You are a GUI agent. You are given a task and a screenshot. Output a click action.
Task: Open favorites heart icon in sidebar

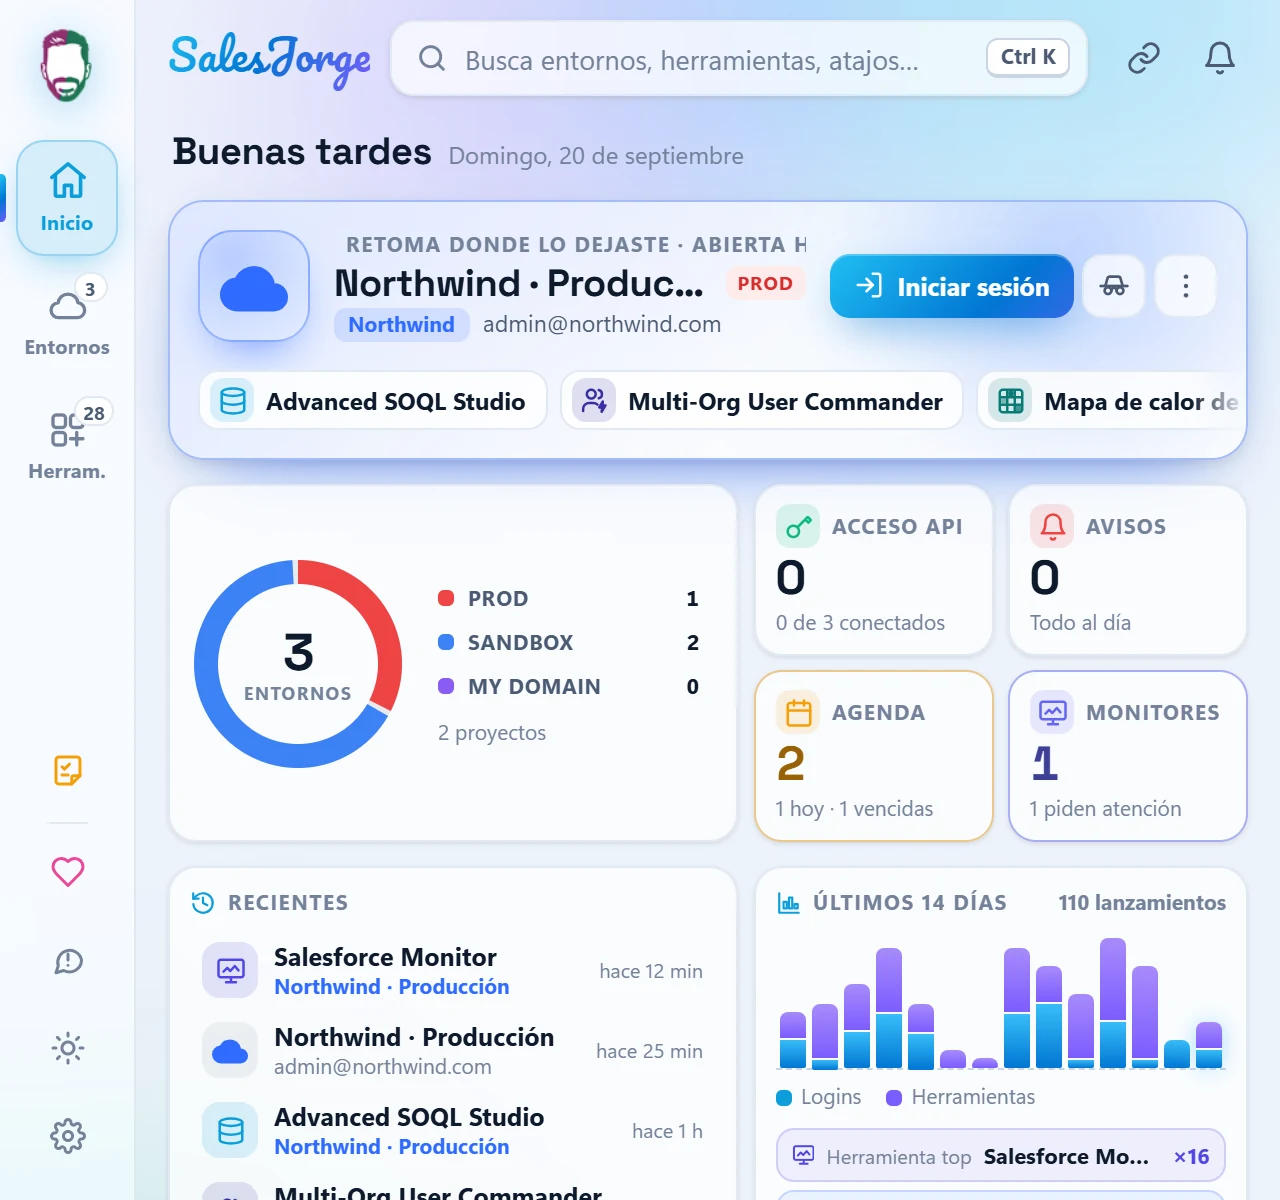click(x=67, y=871)
